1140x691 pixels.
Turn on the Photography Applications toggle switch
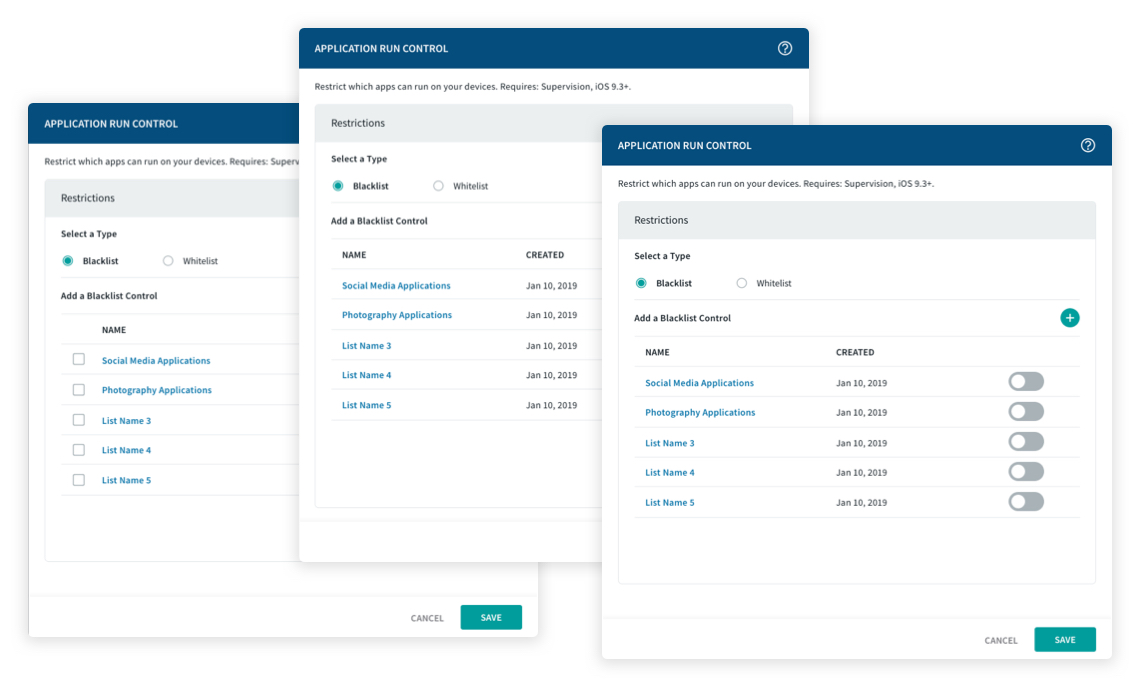point(1026,412)
